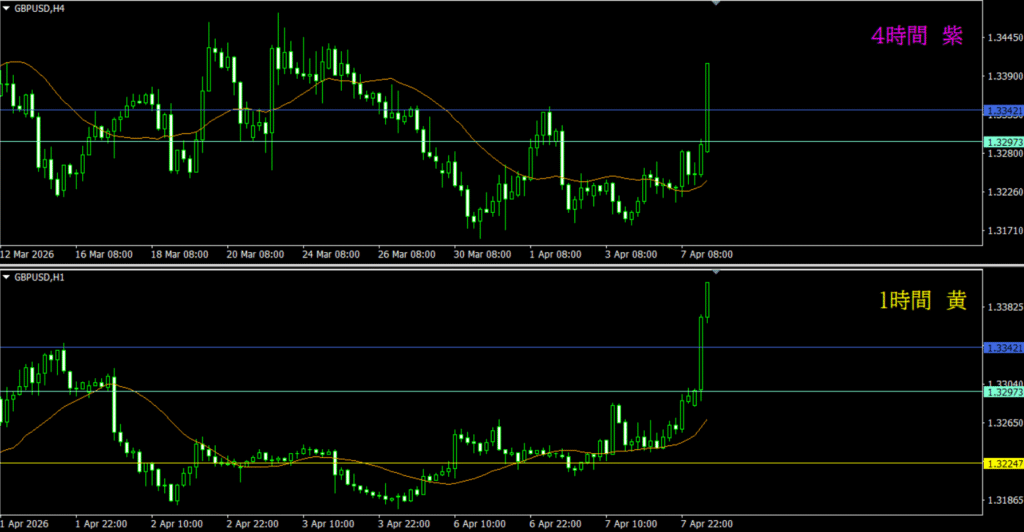Select the yellow 1.32247 price tag
Screen dimensions: 1024x532
point(1003,463)
